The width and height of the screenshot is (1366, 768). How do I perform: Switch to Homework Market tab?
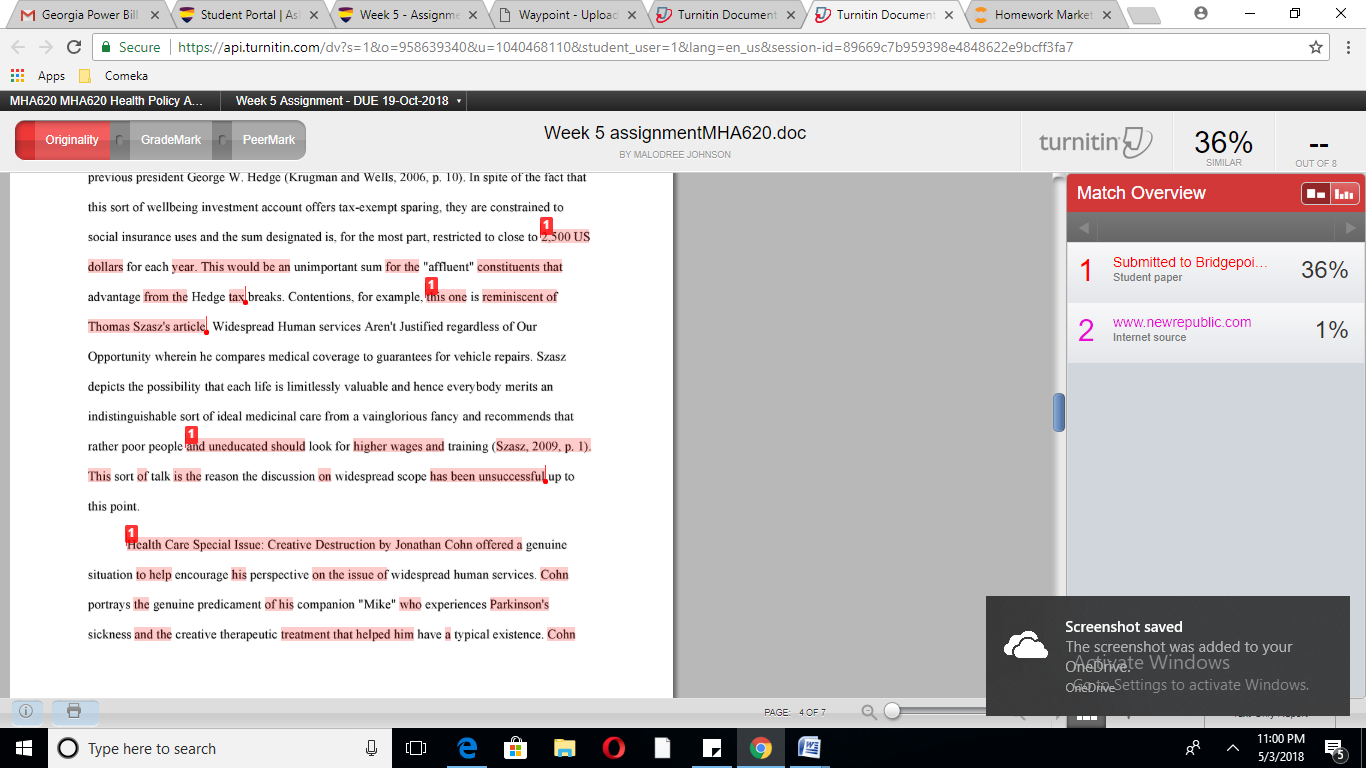coord(1044,15)
